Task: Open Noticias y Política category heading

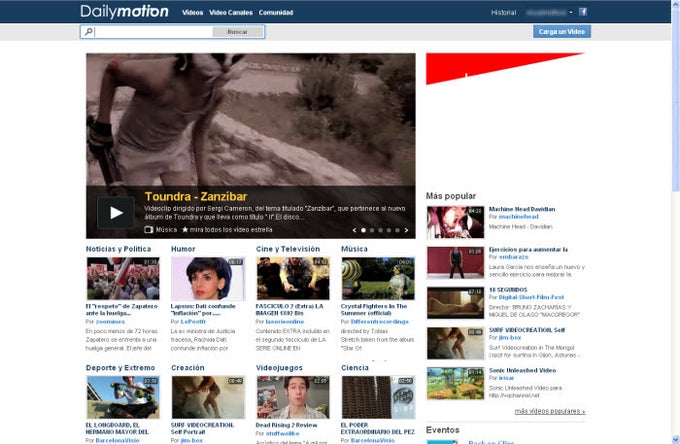Action: pos(118,249)
